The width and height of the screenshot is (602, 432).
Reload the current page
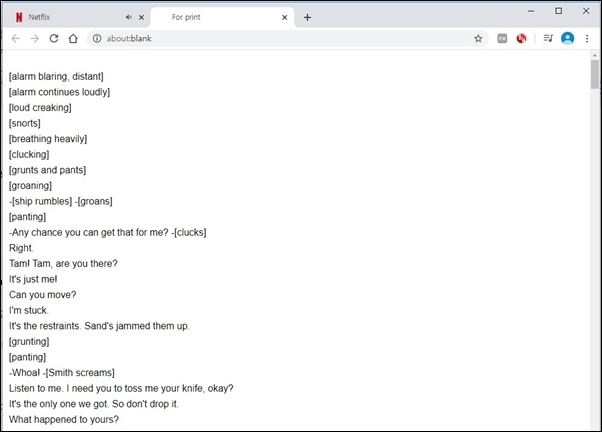click(54, 38)
